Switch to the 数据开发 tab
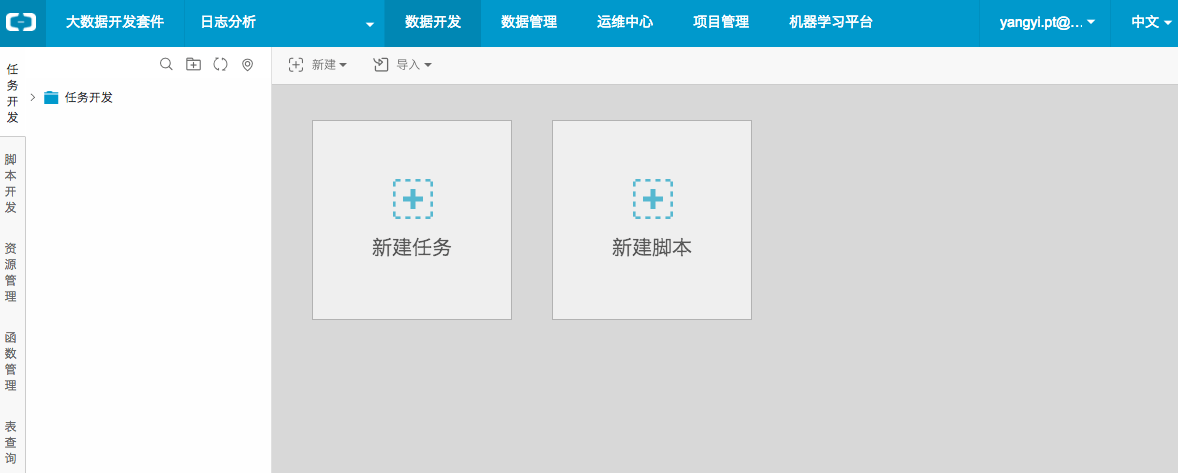 (x=433, y=23)
